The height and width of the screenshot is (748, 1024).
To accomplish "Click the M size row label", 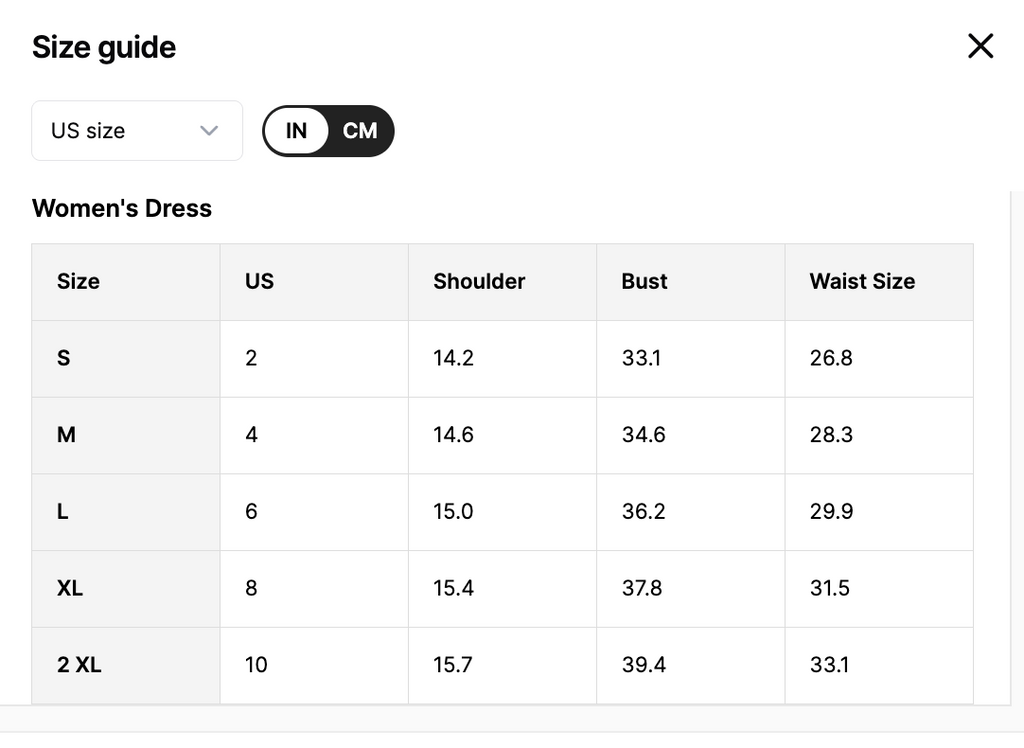I will coord(66,435).
